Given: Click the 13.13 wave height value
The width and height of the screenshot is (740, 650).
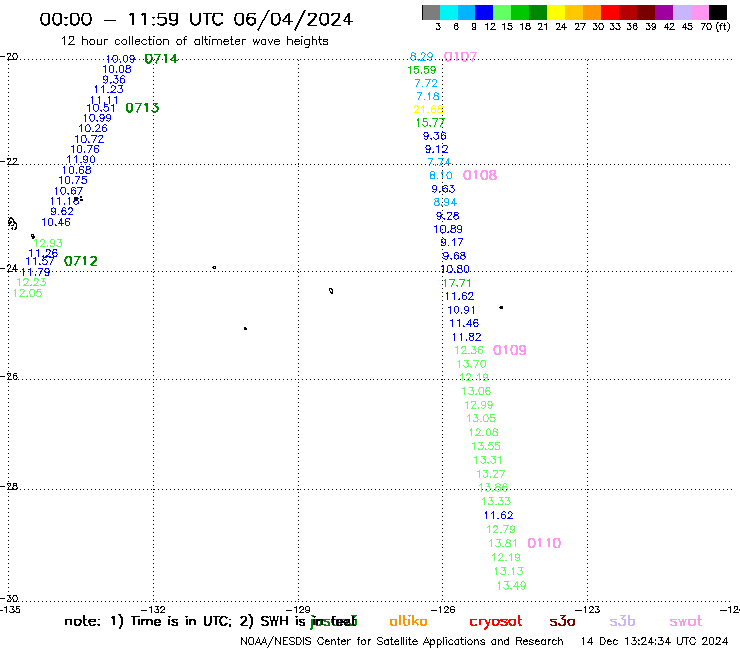Looking at the screenshot, I should pos(508,571).
